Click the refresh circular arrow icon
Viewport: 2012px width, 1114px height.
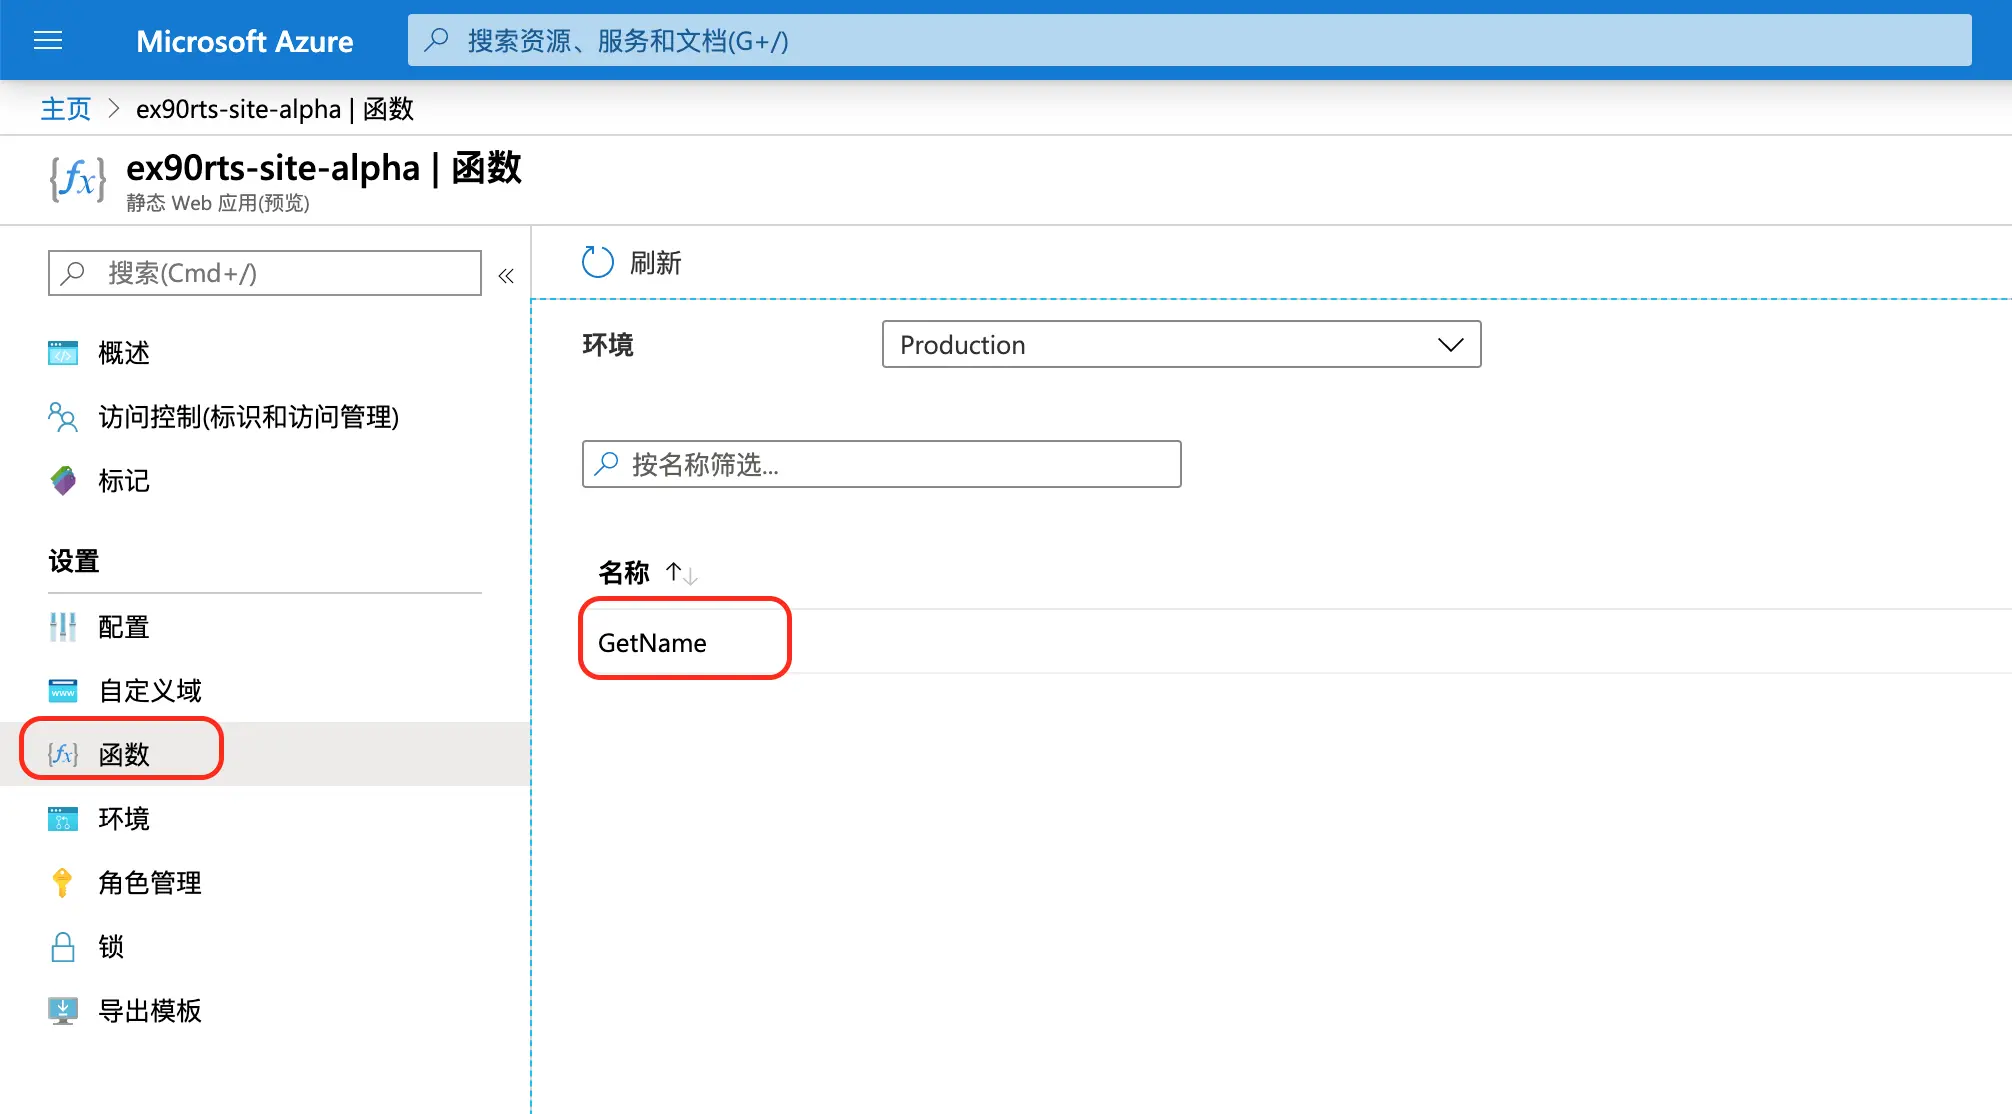pos(597,263)
